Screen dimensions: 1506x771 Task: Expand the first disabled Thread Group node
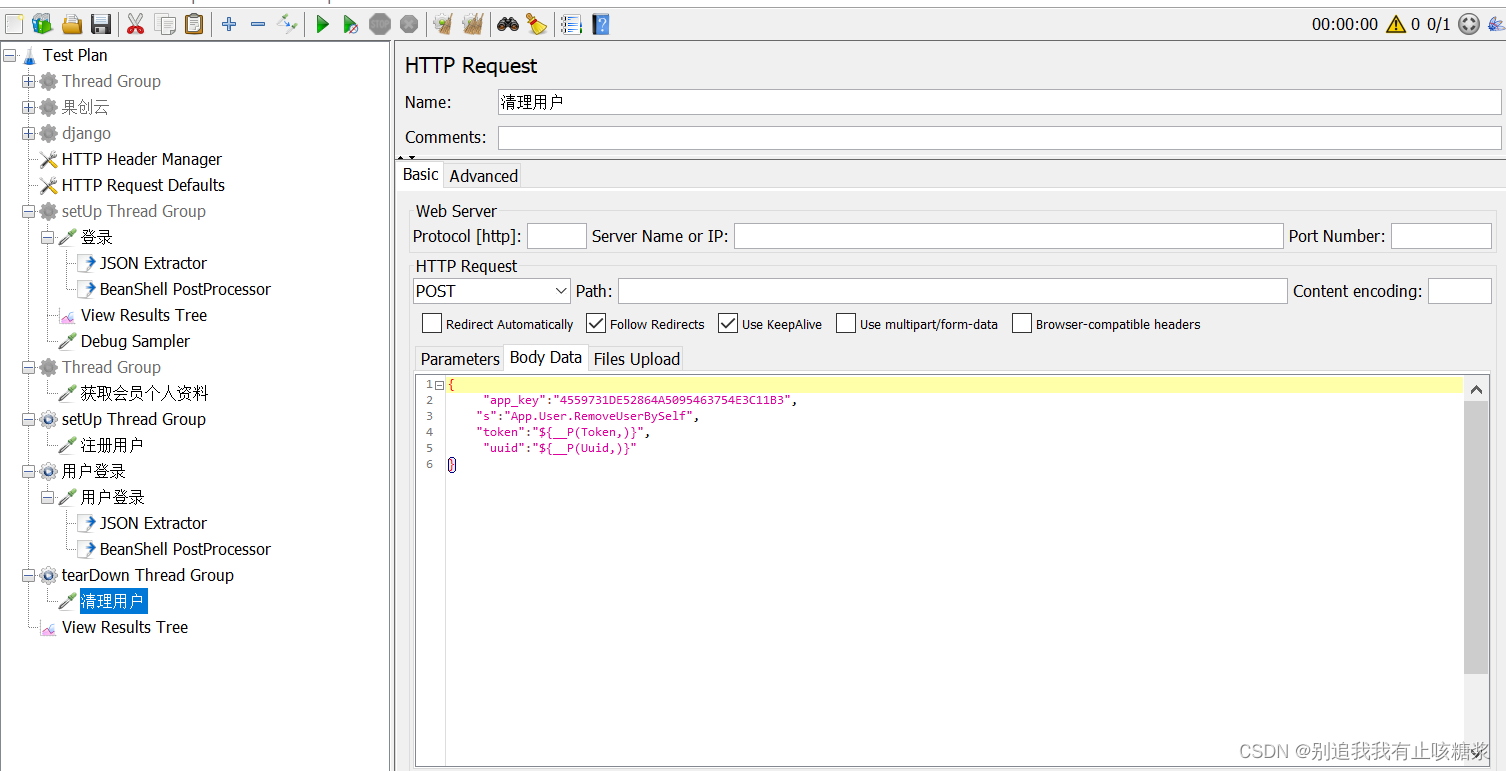[x=28, y=81]
